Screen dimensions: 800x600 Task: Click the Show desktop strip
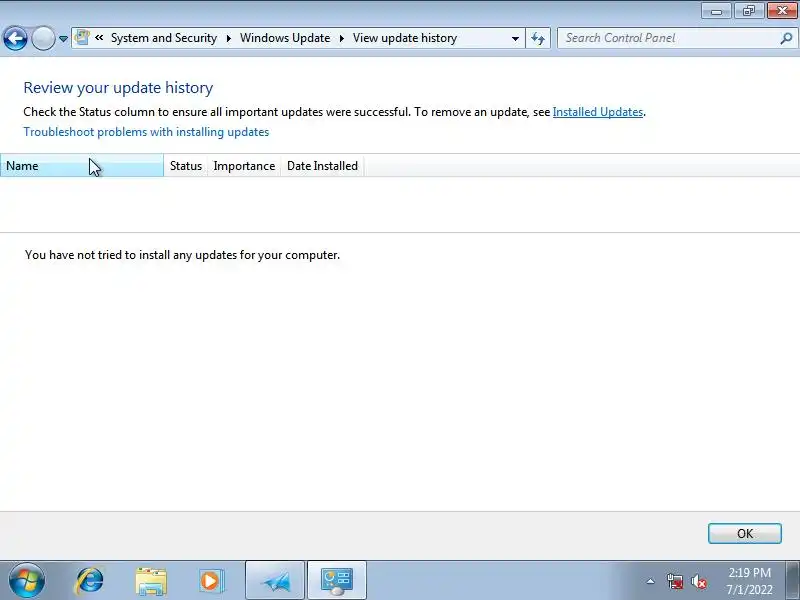coord(793,581)
